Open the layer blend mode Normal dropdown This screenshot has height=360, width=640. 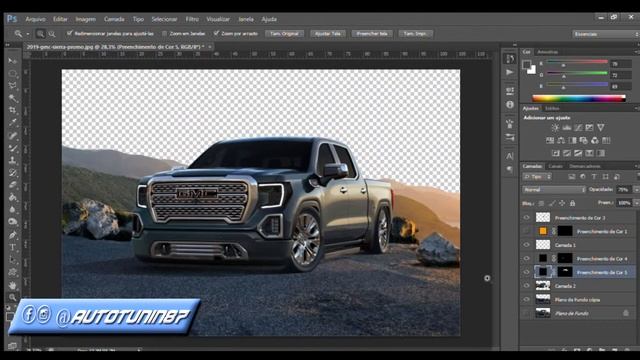pyautogui.click(x=554, y=190)
